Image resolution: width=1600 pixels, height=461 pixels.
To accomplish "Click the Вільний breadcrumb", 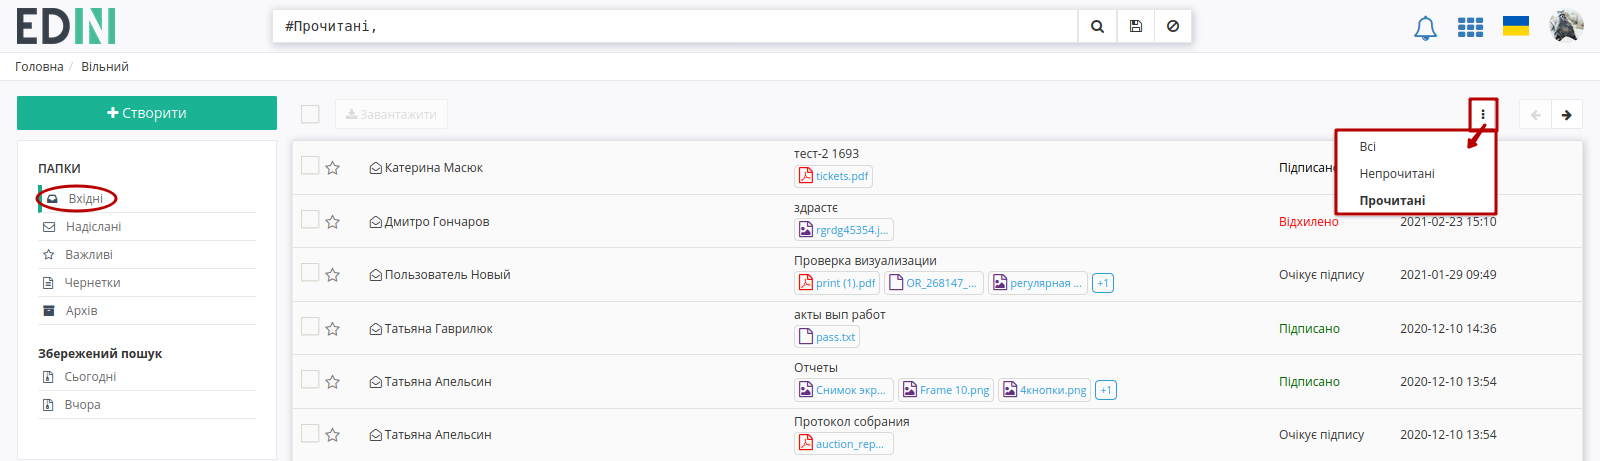I will tap(105, 67).
